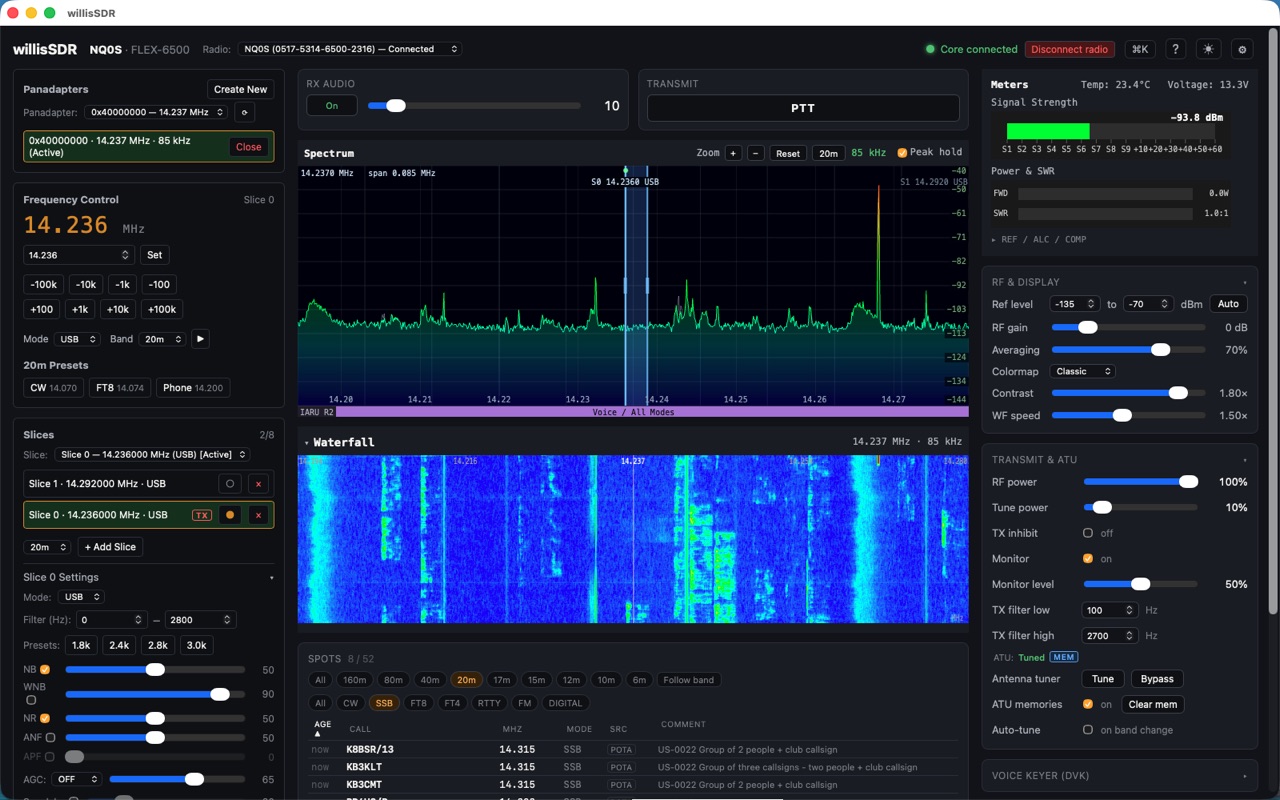
Task: Select the SSB mode spots filter
Action: [384, 703]
